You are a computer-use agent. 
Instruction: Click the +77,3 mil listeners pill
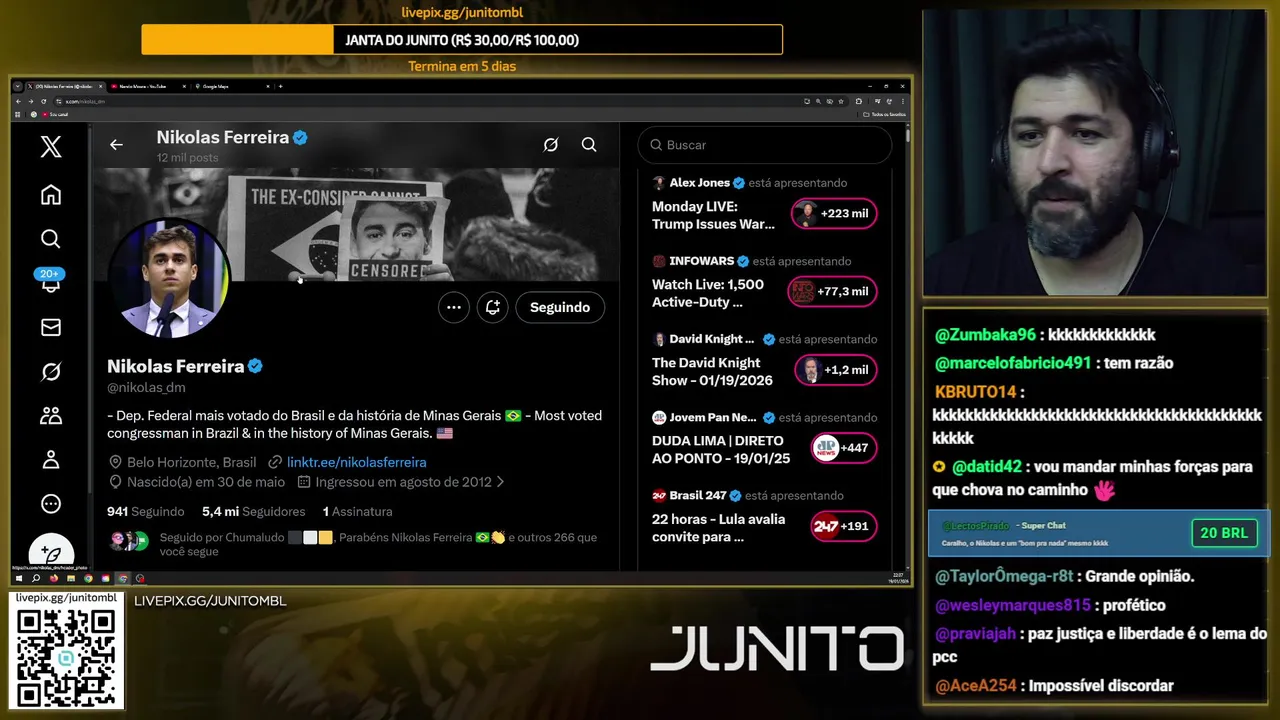point(832,291)
